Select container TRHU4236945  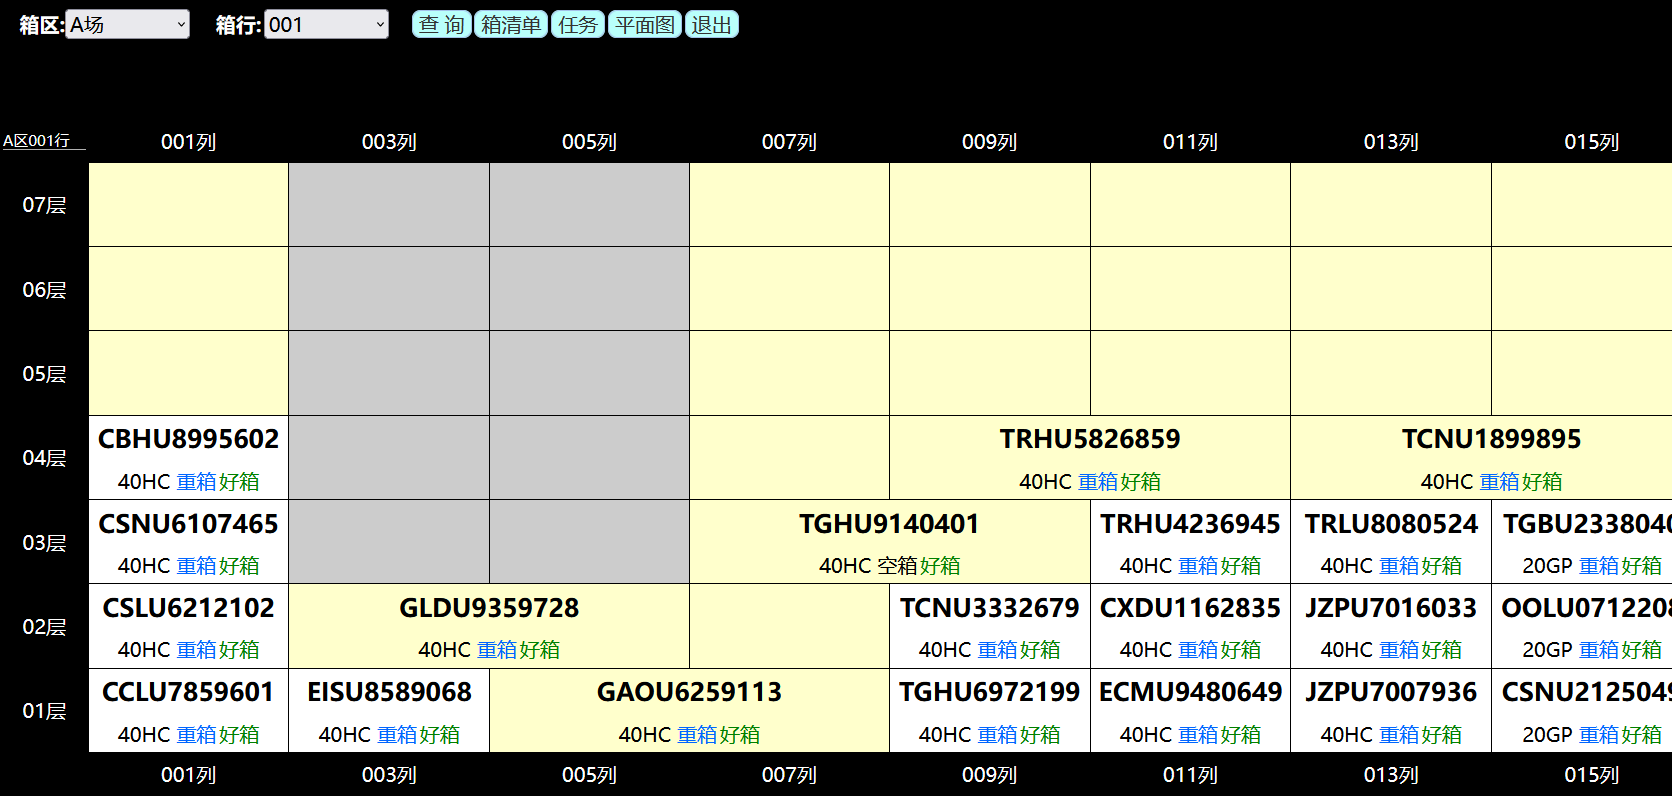click(x=1190, y=524)
